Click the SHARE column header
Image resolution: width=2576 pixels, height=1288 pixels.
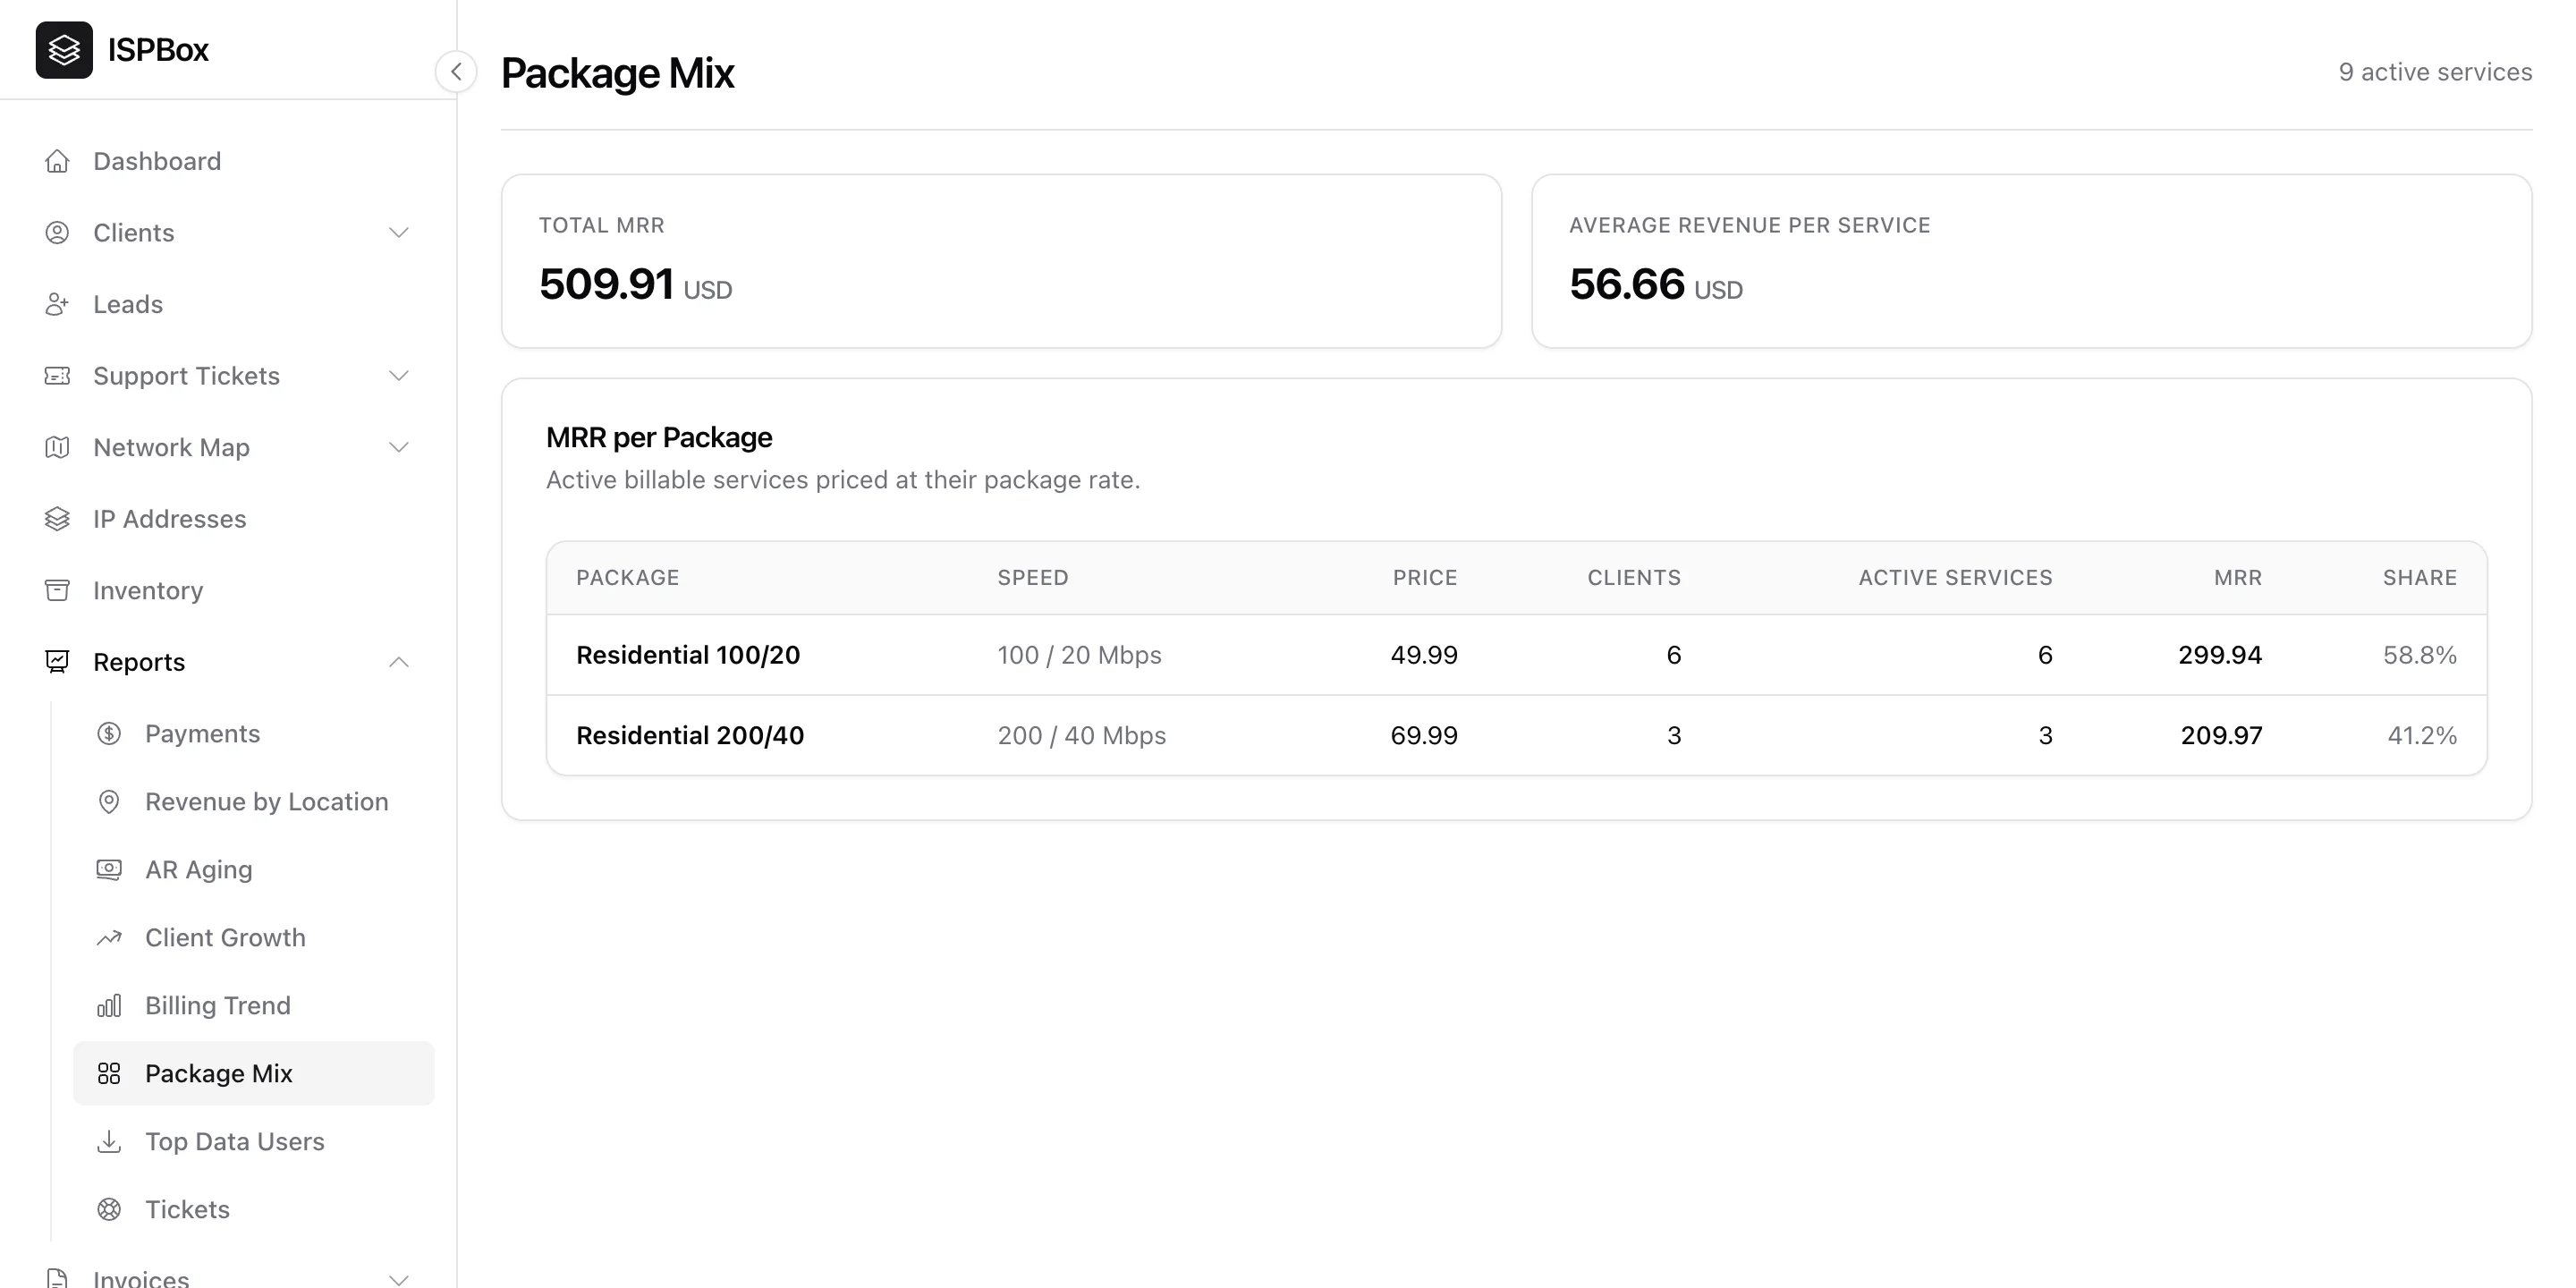(2419, 578)
